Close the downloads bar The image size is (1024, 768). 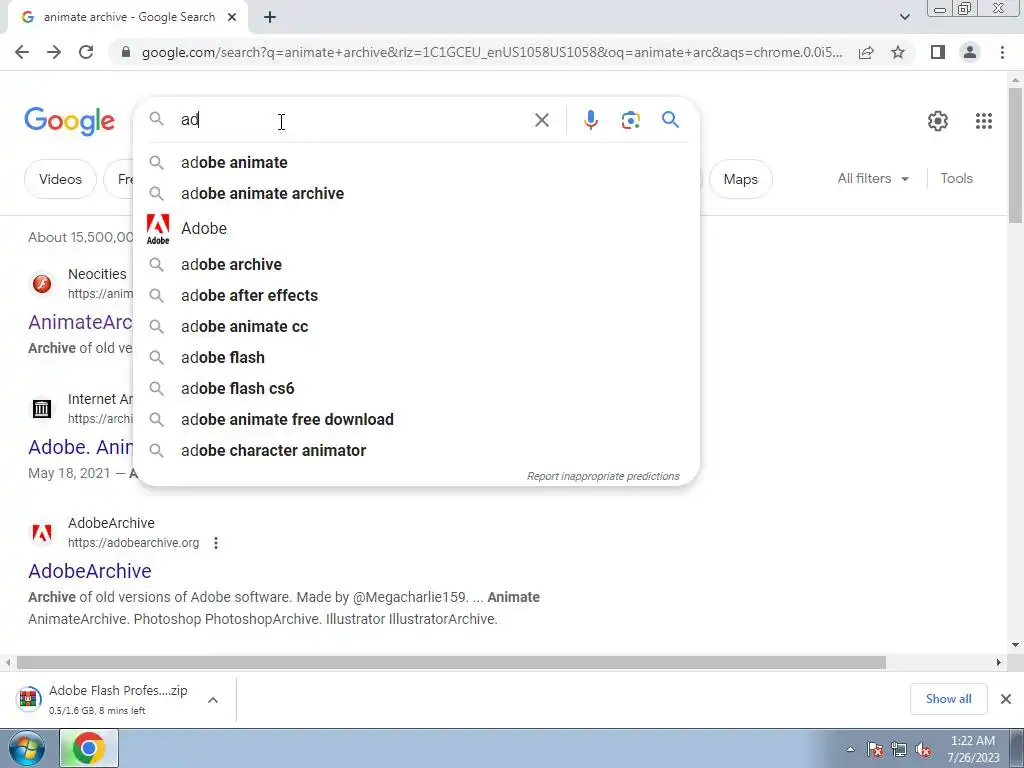point(1006,699)
